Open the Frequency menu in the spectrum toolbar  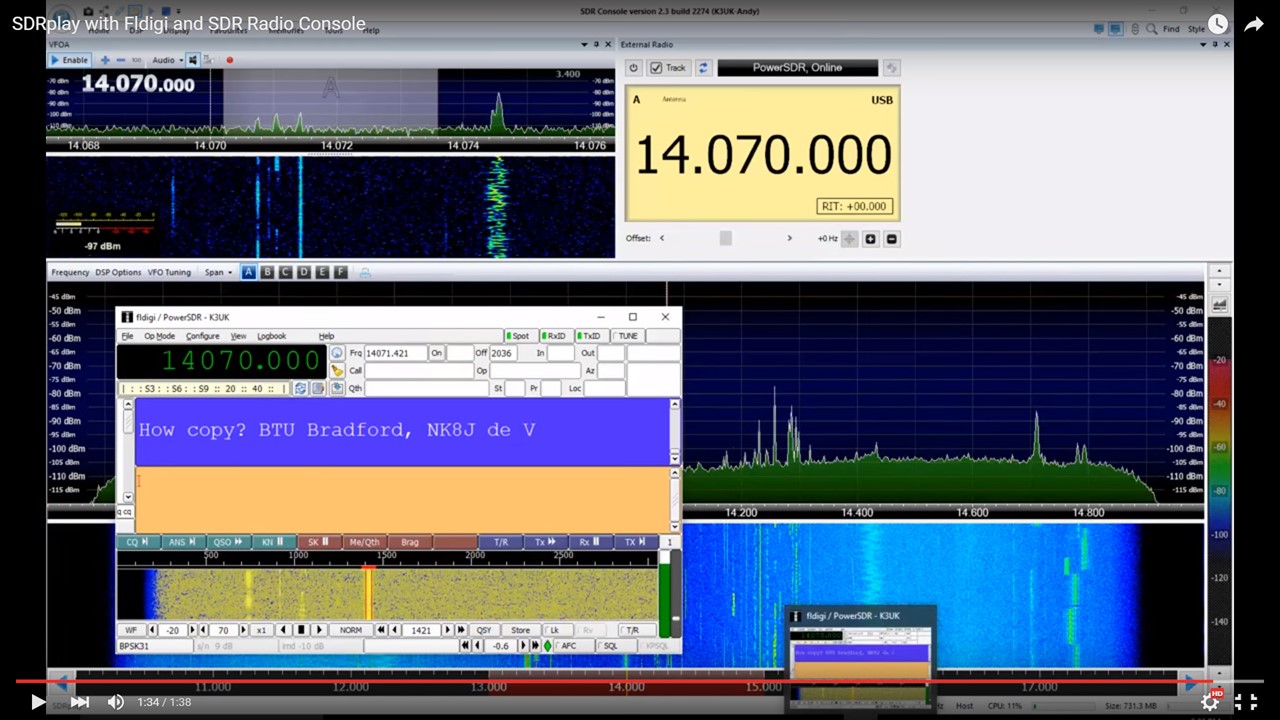click(70, 272)
